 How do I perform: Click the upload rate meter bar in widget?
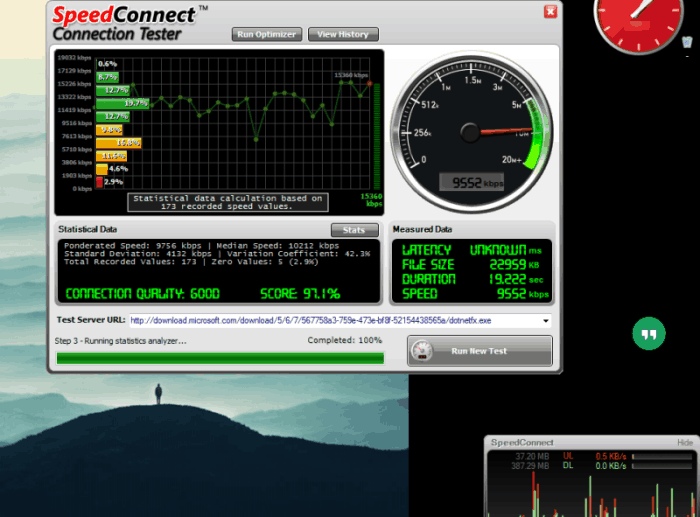[662, 457]
